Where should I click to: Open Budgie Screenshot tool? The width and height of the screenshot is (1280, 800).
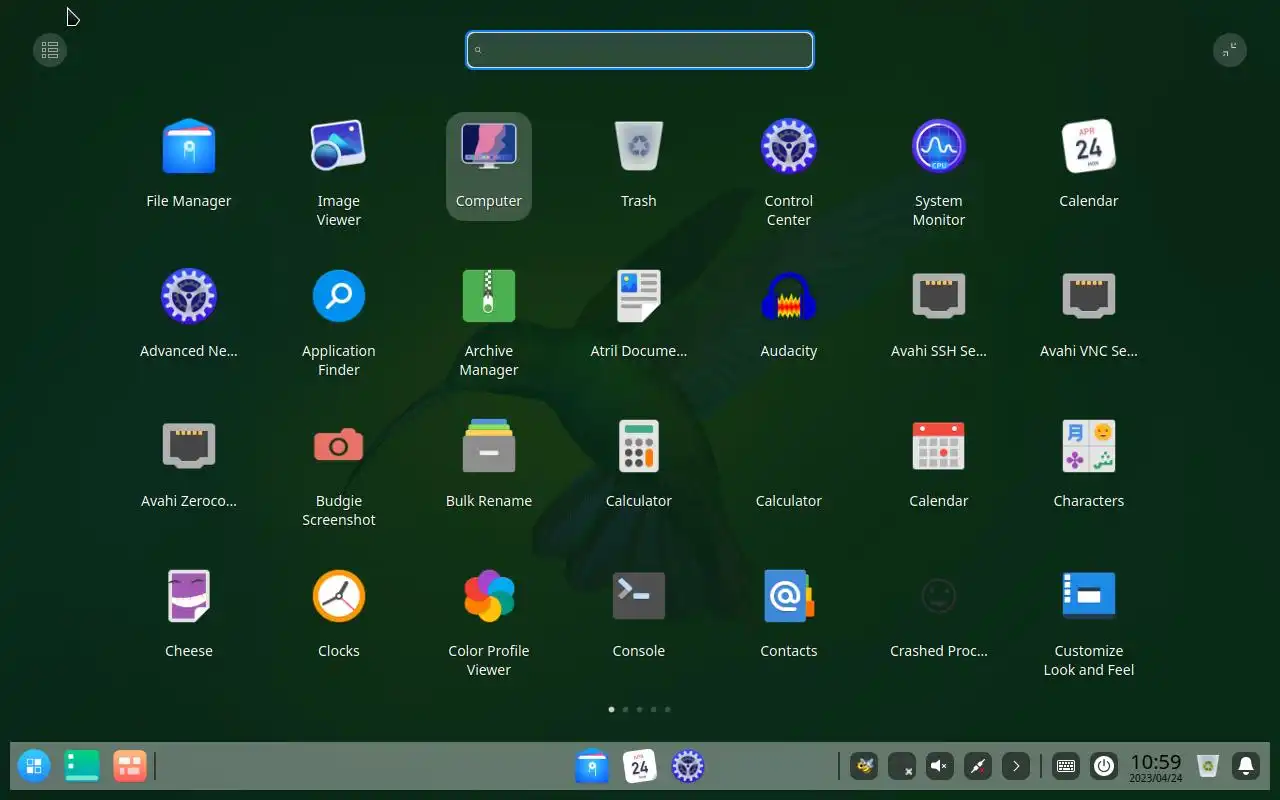point(339,447)
